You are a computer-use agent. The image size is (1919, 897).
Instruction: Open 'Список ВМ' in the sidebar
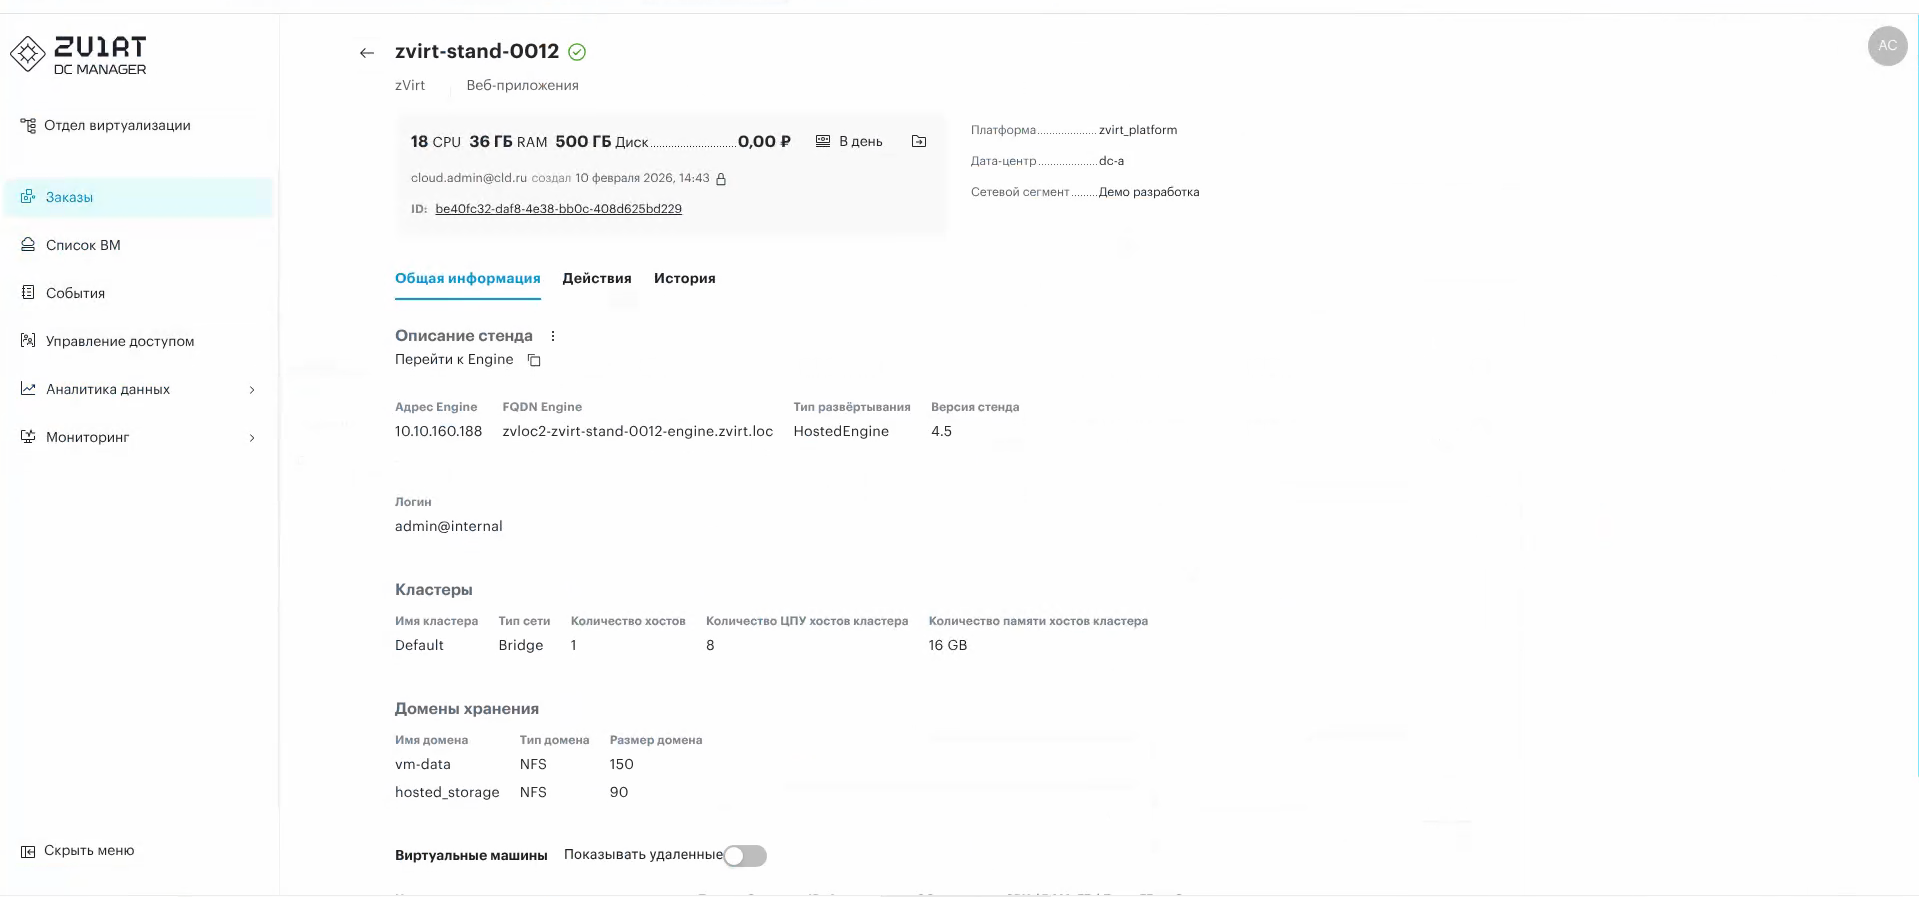83,246
